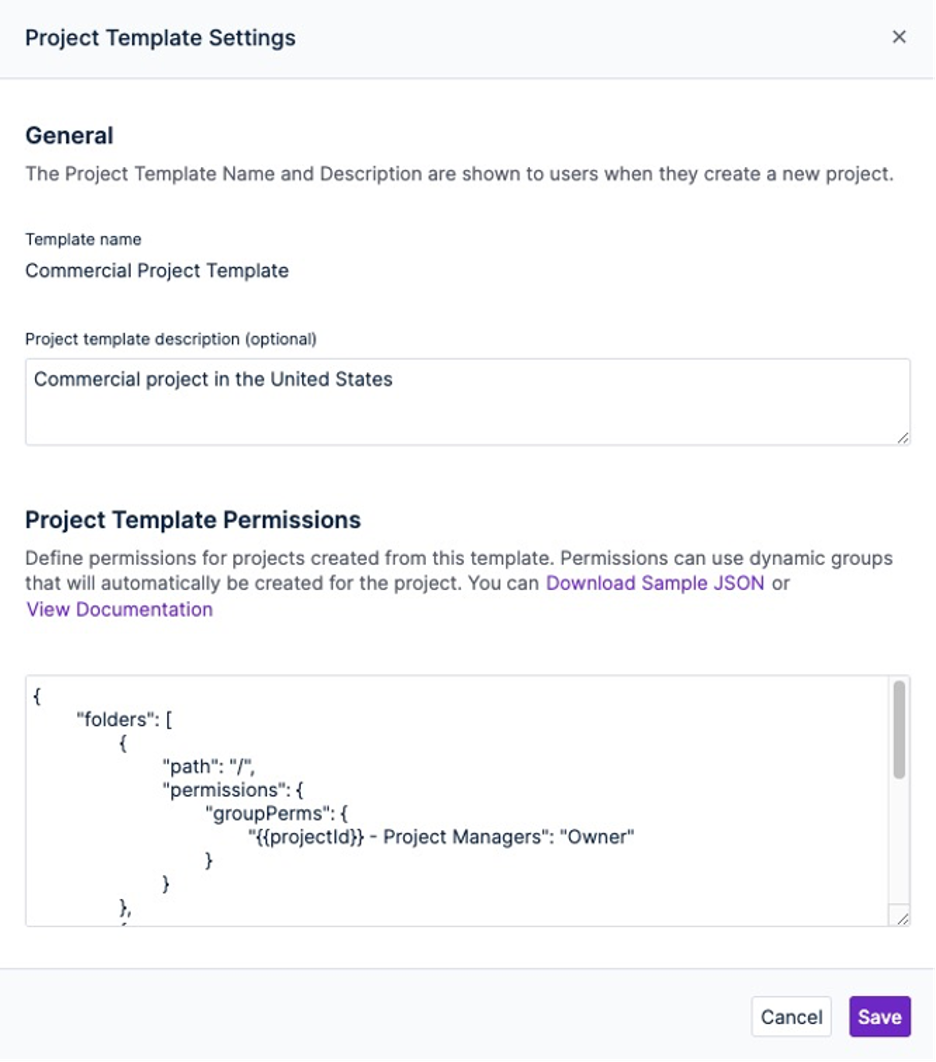Viewport: 936px width, 1062px height.
Task: Click the Commercial Project Template name text
Action: click(157, 270)
